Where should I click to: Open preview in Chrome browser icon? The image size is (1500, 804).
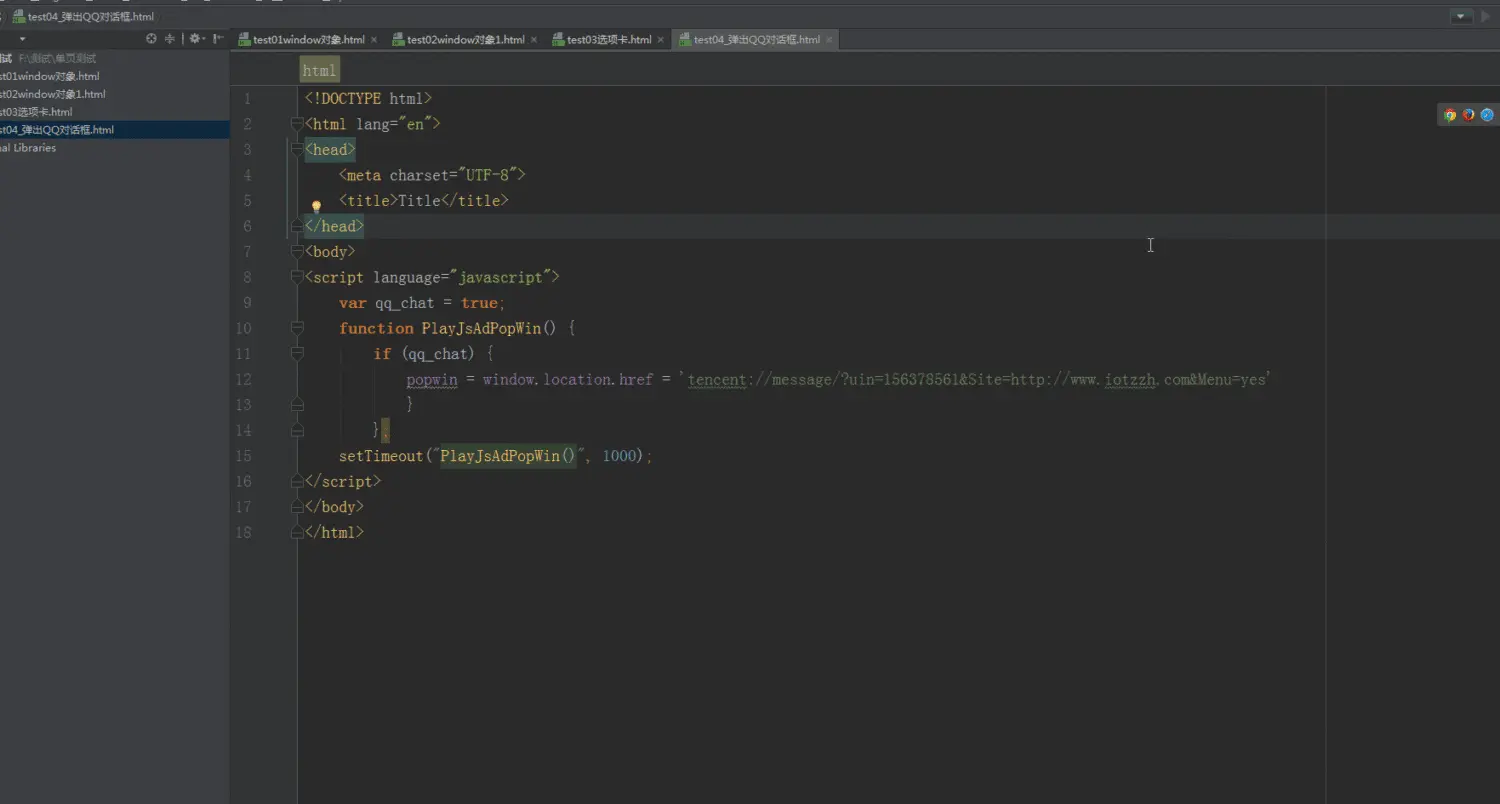[x=1449, y=115]
